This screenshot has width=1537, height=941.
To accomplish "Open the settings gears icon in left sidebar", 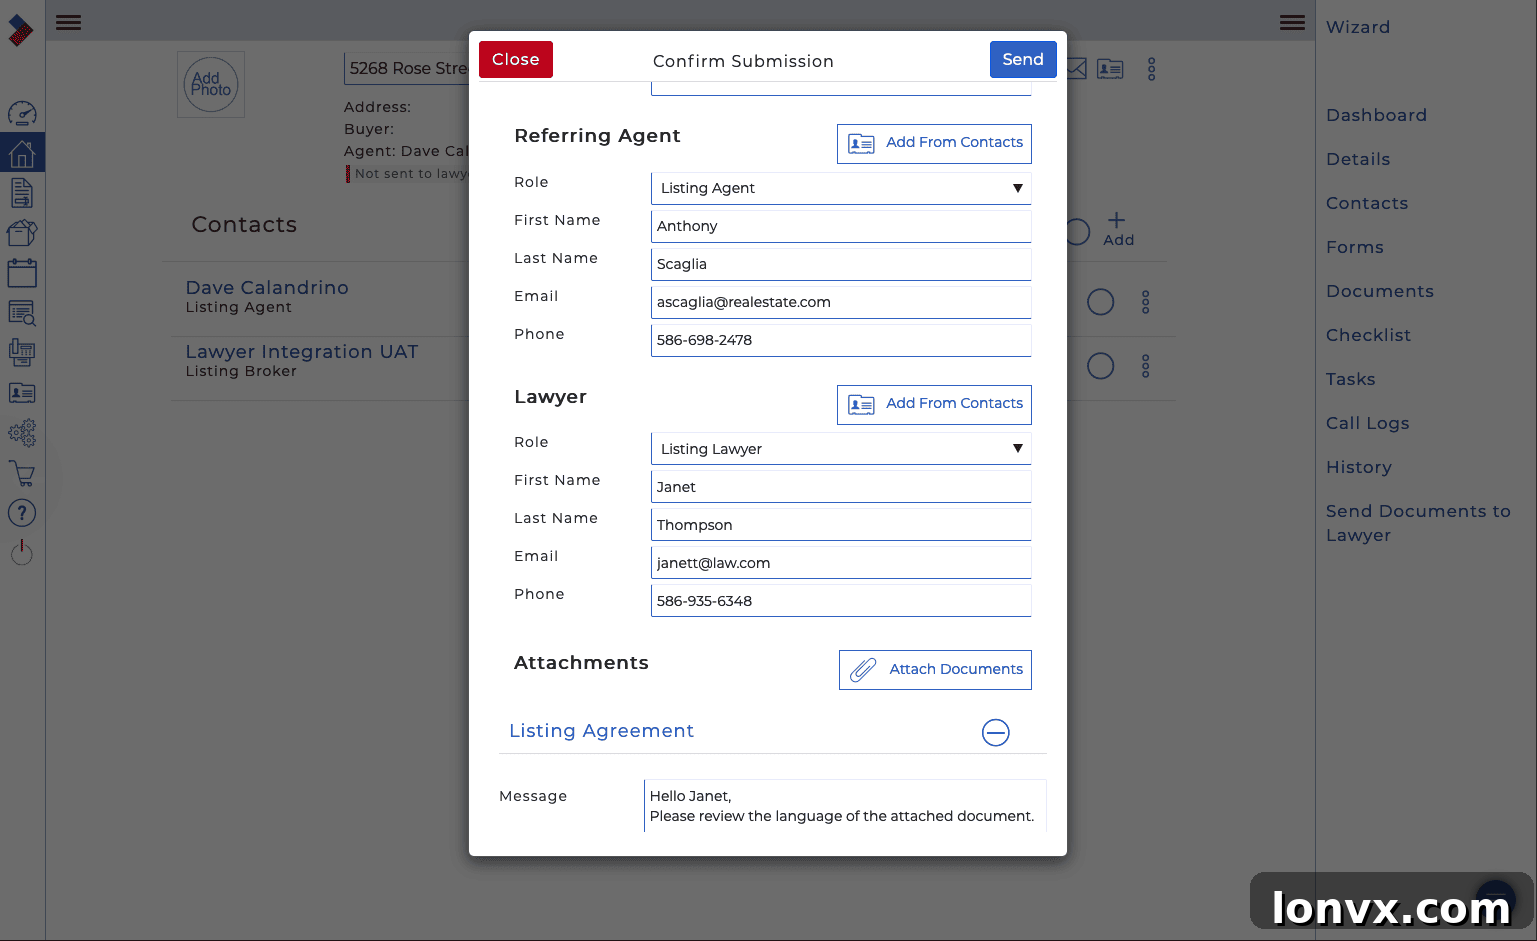I will click(22, 433).
